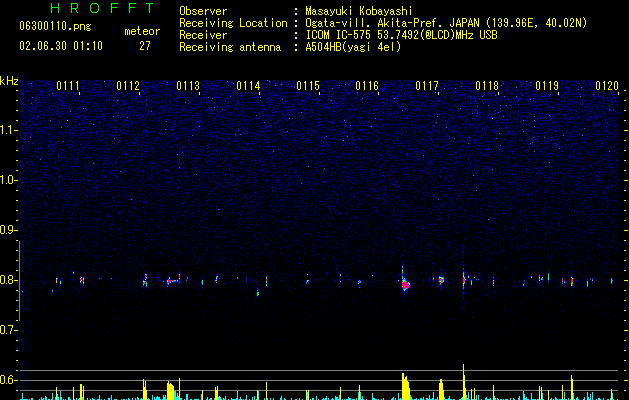Screen dimensions: 629x400
Task: Click the kHz axis unit label
Action: click(x=9, y=81)
